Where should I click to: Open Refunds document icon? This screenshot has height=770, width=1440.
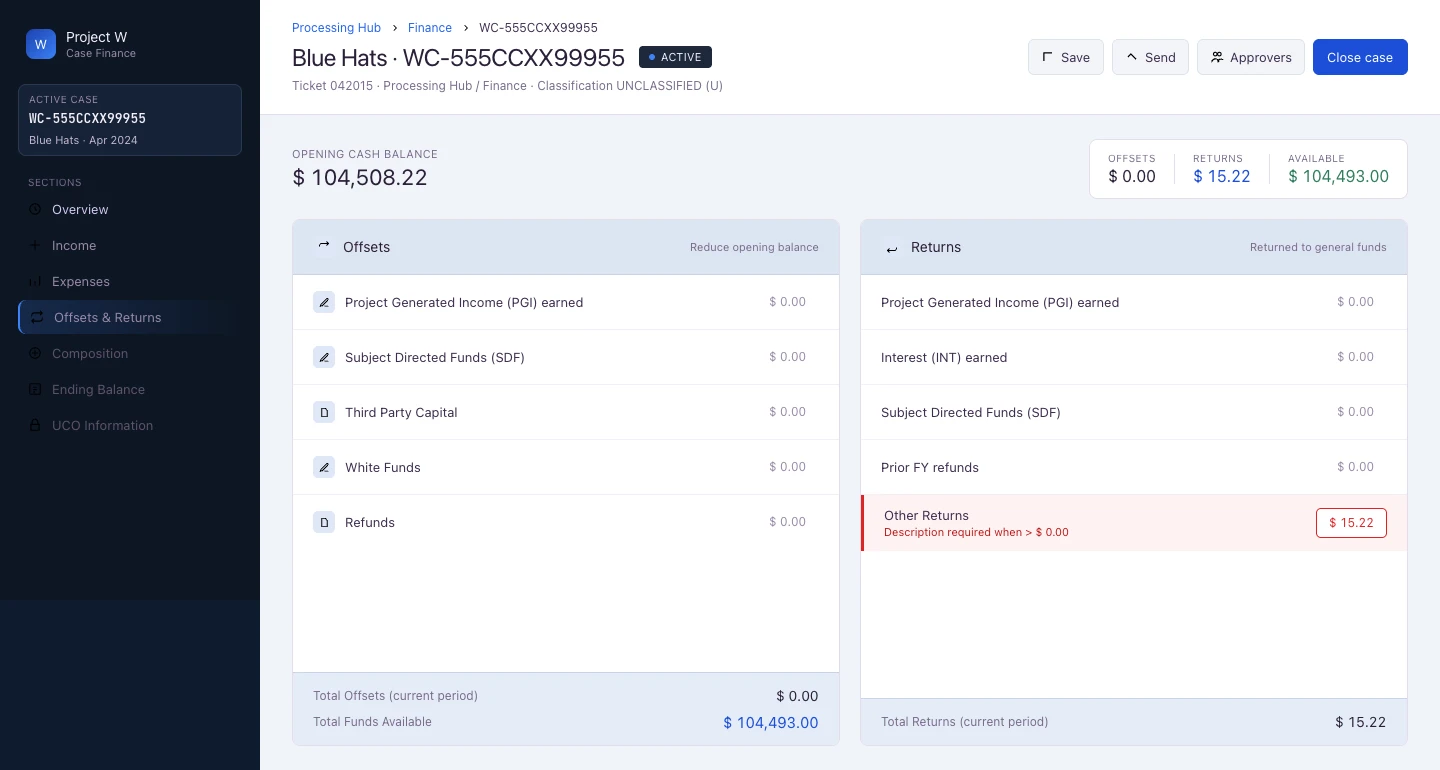click(x=324, y=522)
